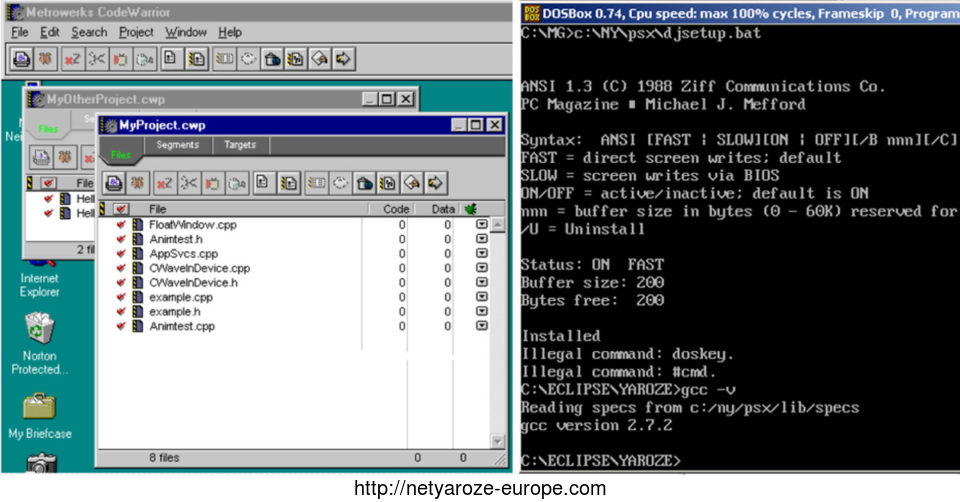Select the My Briefcase desktop icon
Screen dimensions: 960x502
pos(39,417)
